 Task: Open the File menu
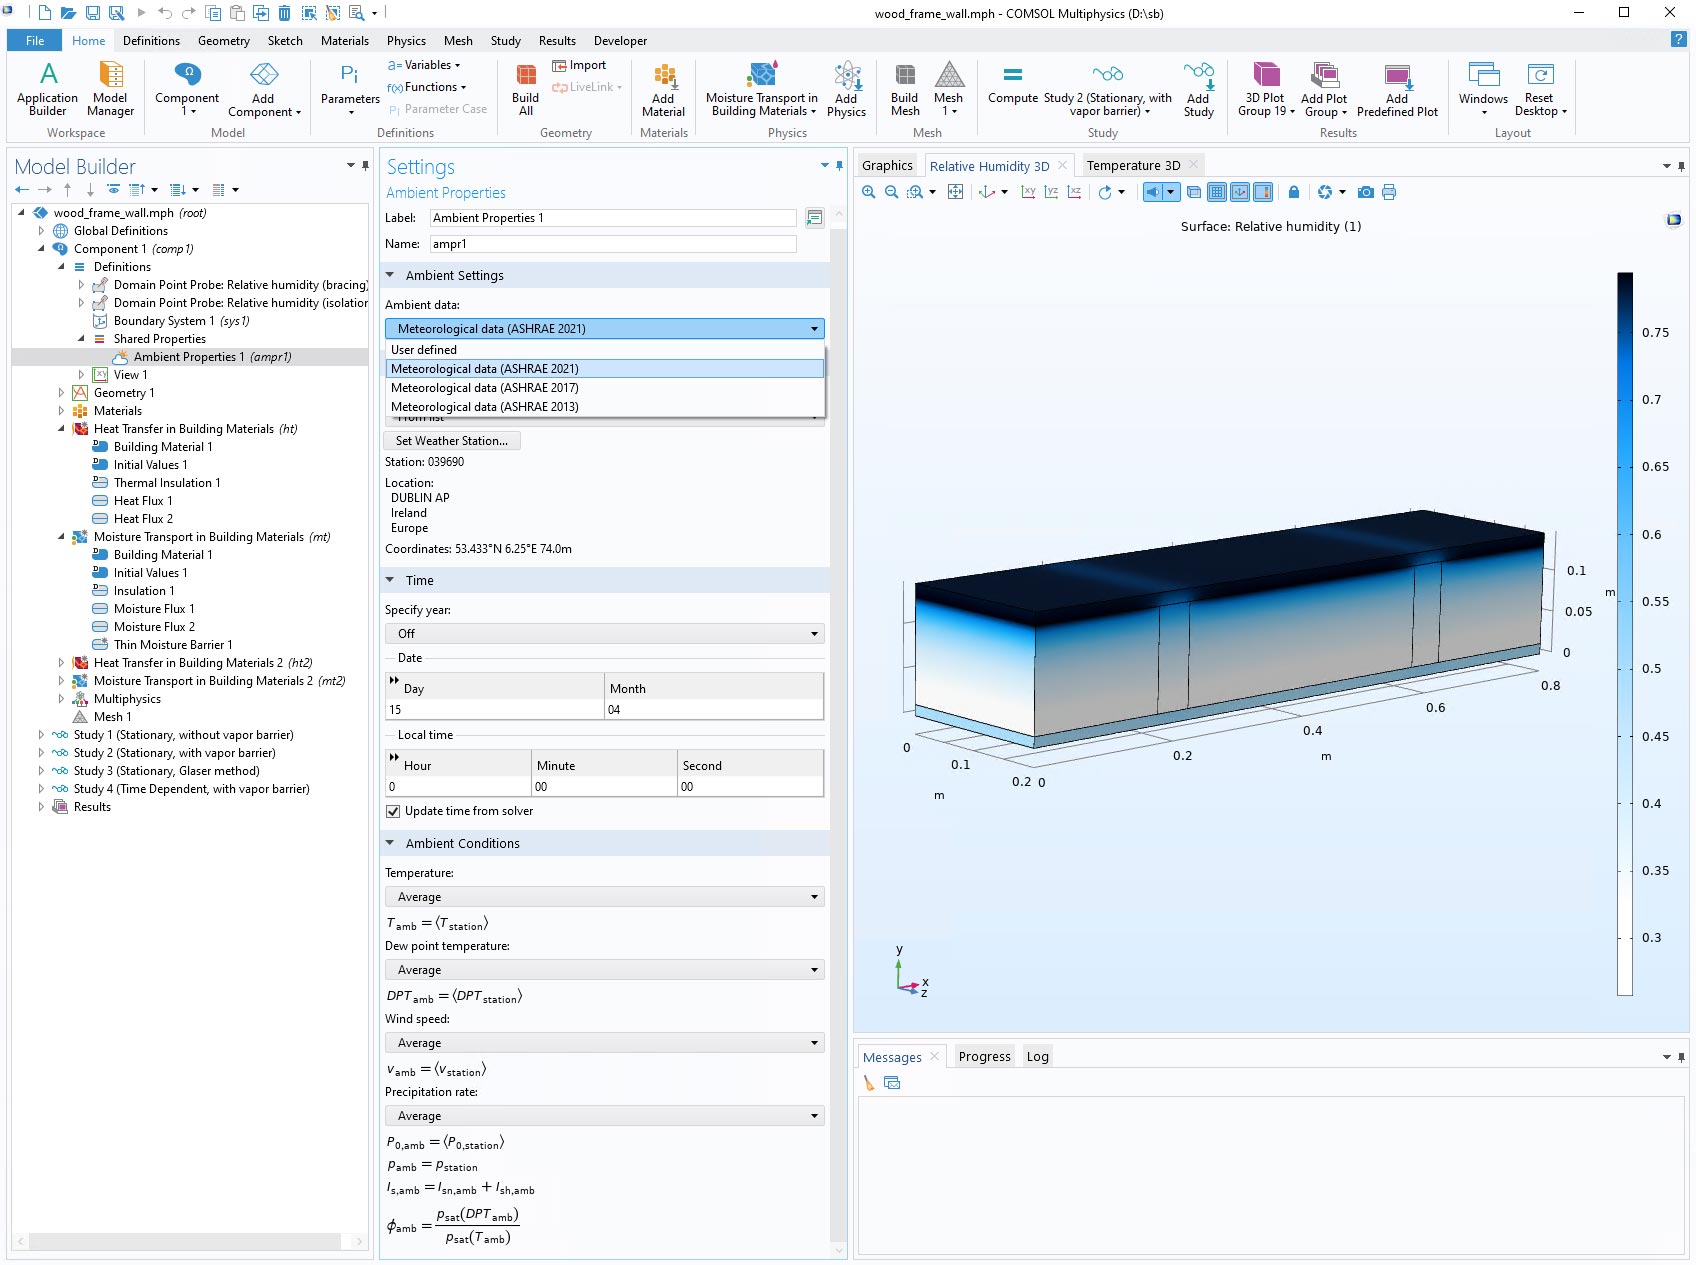[35, 41]
